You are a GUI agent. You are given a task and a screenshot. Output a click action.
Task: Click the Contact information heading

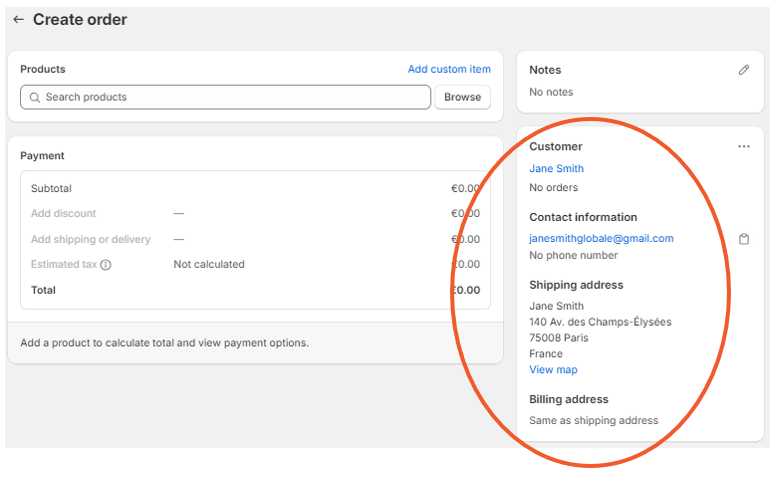(583, 218)
